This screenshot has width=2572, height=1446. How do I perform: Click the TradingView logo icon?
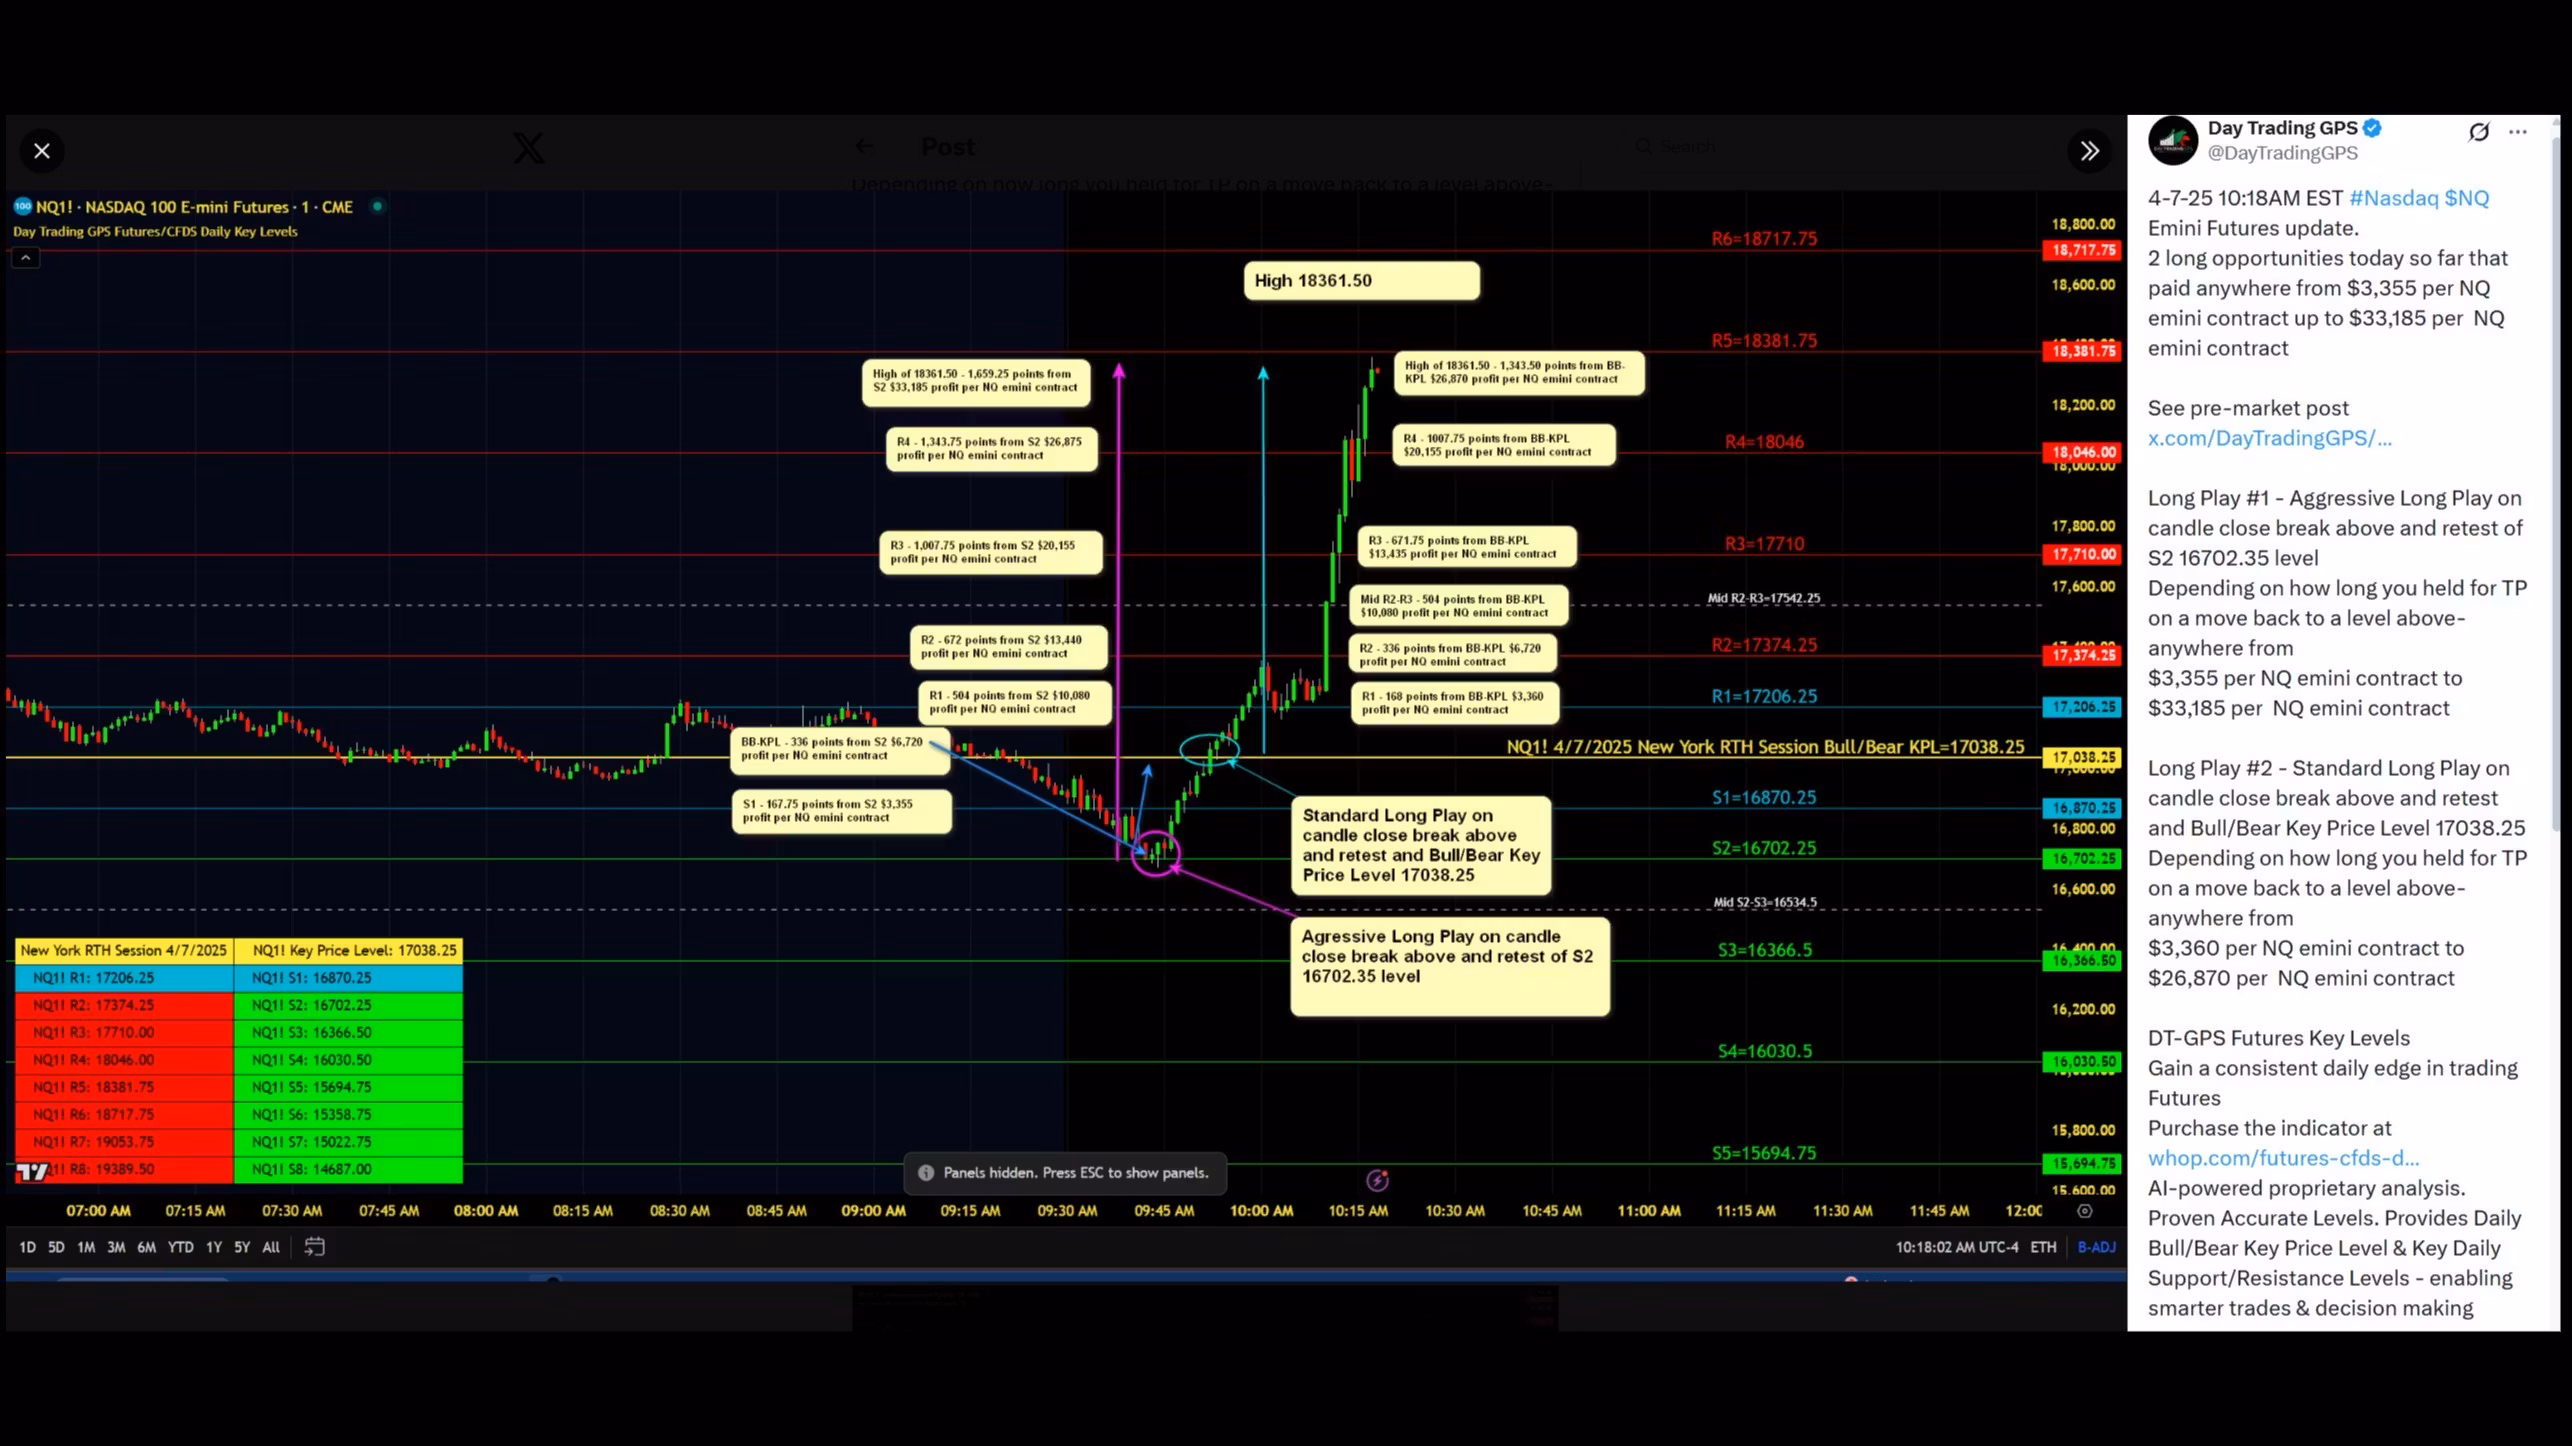point(32,1171)
